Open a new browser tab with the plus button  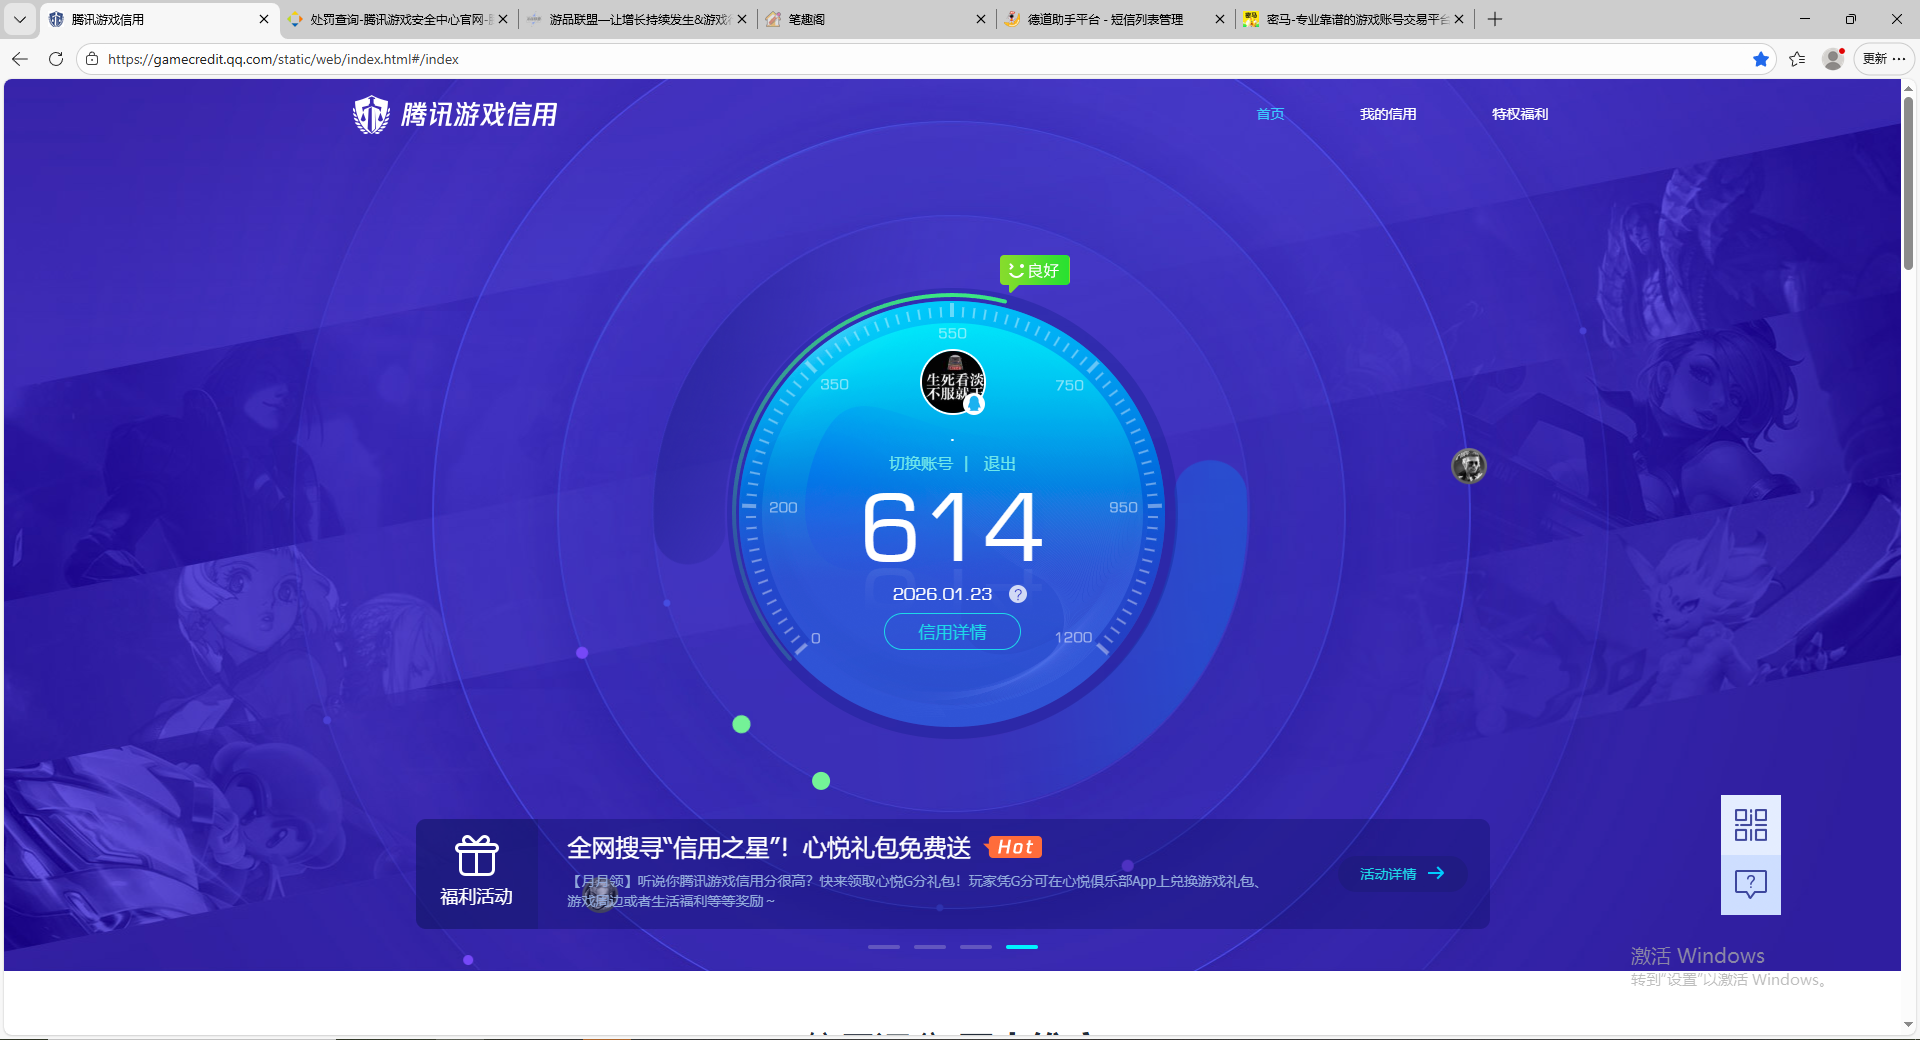pos(1495,19)
